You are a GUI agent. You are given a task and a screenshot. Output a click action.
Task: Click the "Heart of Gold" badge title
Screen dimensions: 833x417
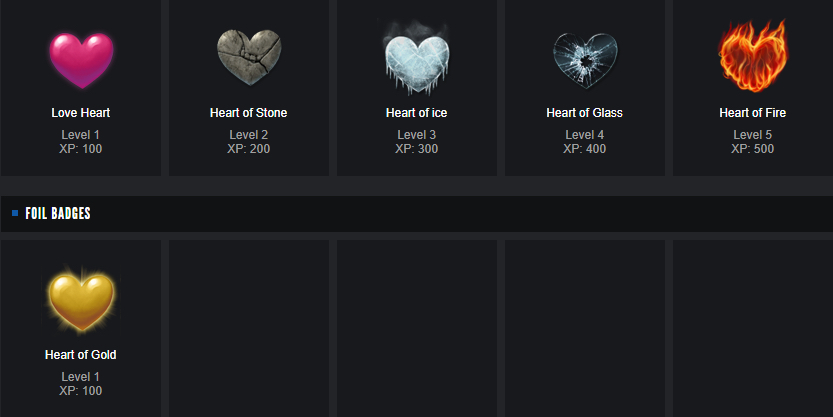(81, 355)
